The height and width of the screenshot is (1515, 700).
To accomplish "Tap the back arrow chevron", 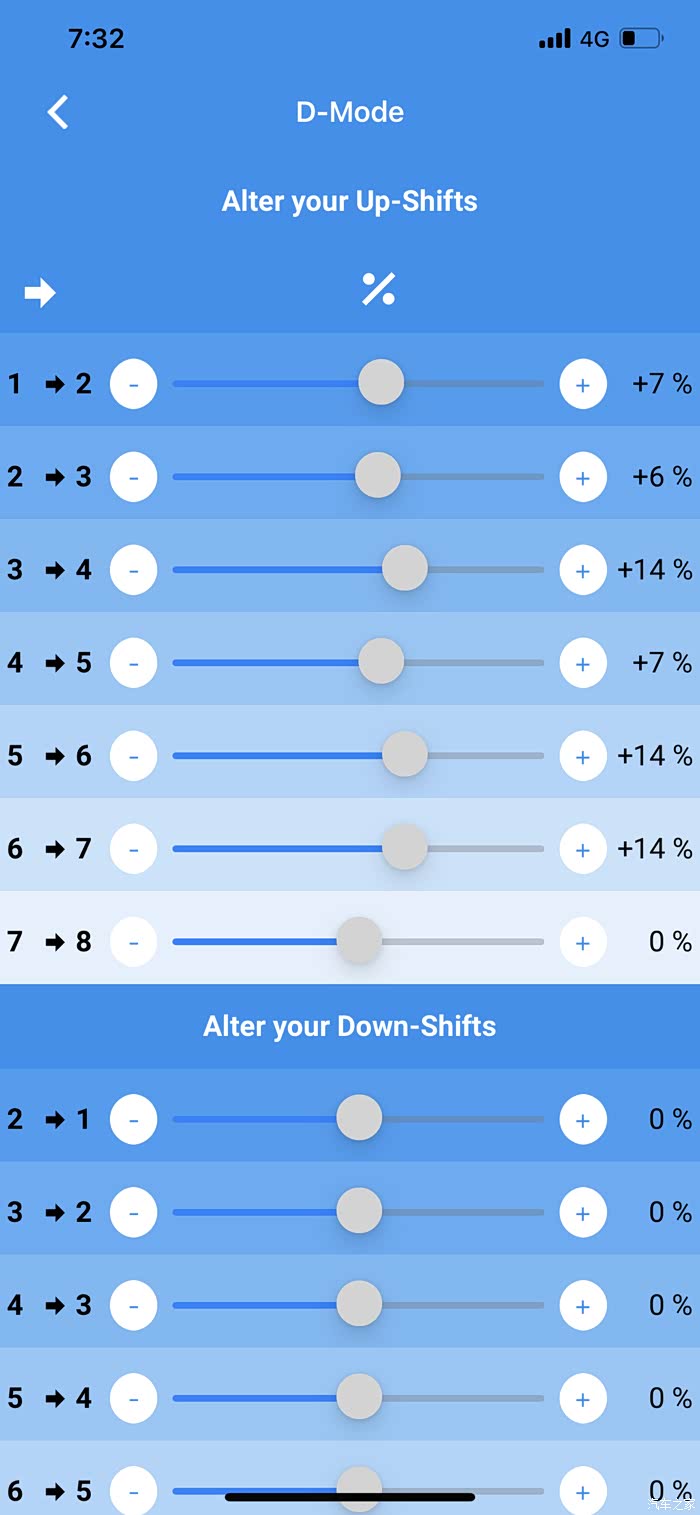I will click(x=58, y=112).
